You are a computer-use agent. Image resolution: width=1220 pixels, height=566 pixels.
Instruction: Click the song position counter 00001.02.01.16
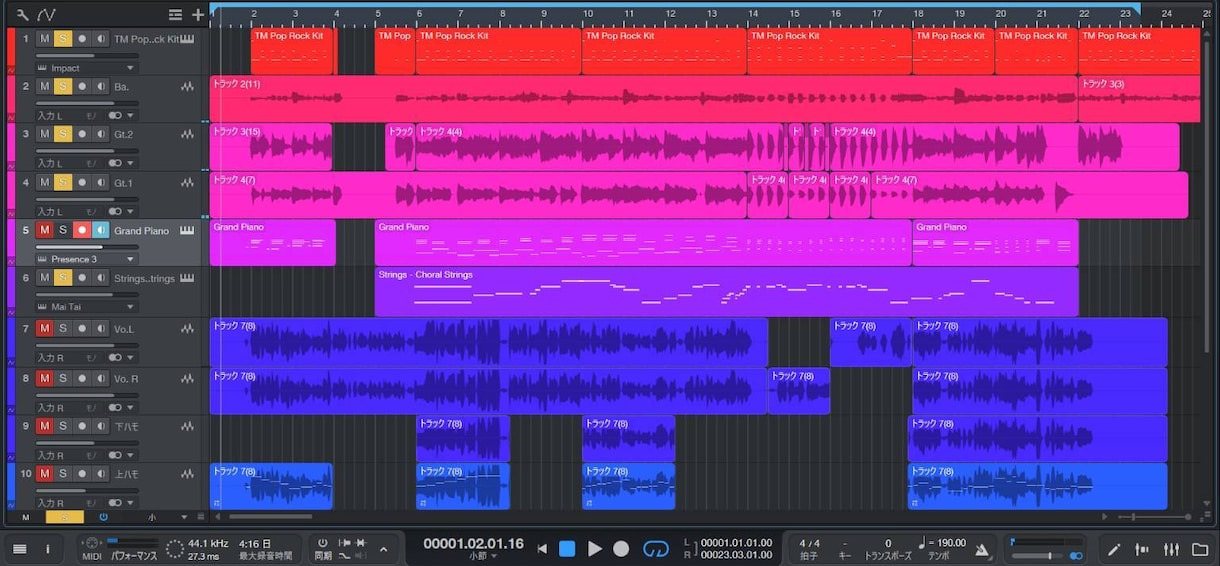click(x=473, y=543)
